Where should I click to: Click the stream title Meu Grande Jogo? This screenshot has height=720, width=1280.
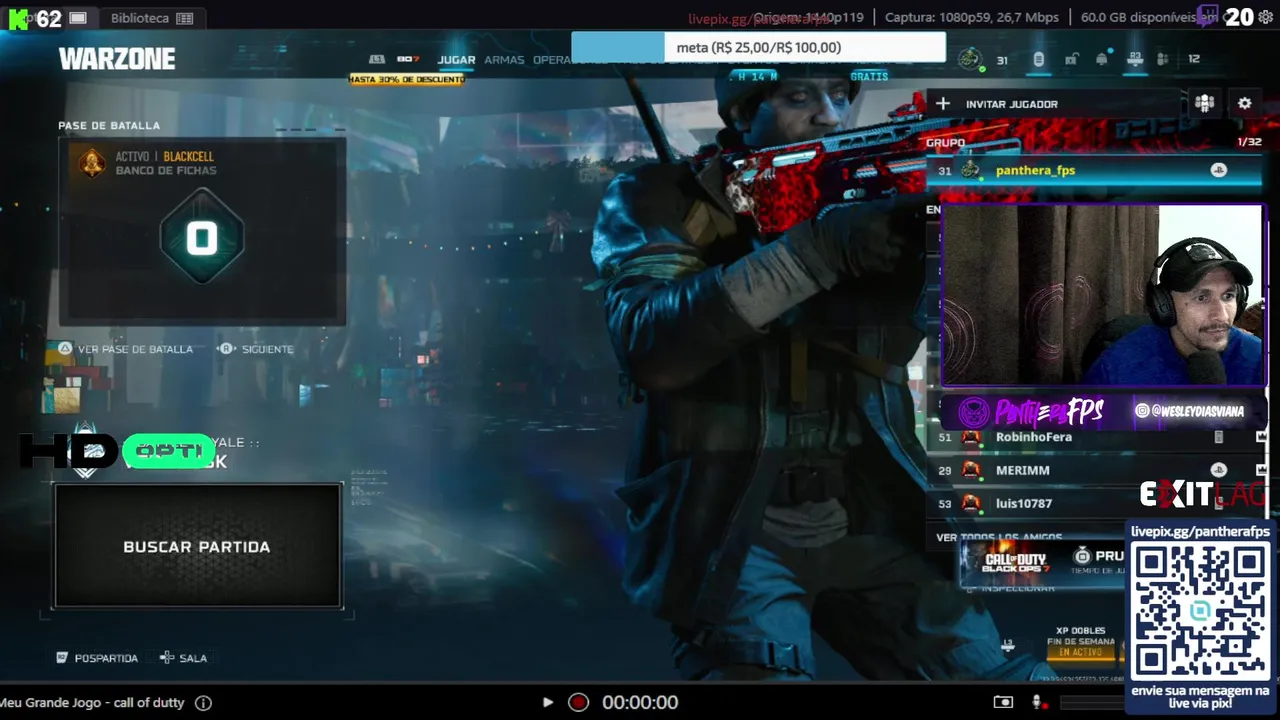coord(92,703)
